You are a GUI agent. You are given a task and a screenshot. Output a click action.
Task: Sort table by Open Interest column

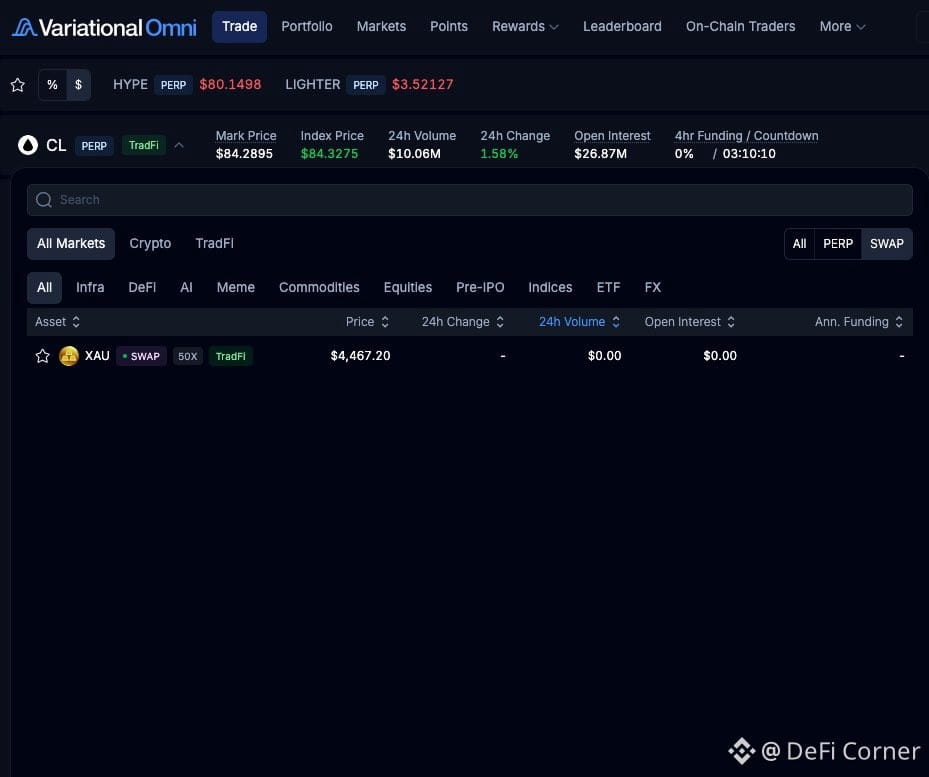point(690,322)
